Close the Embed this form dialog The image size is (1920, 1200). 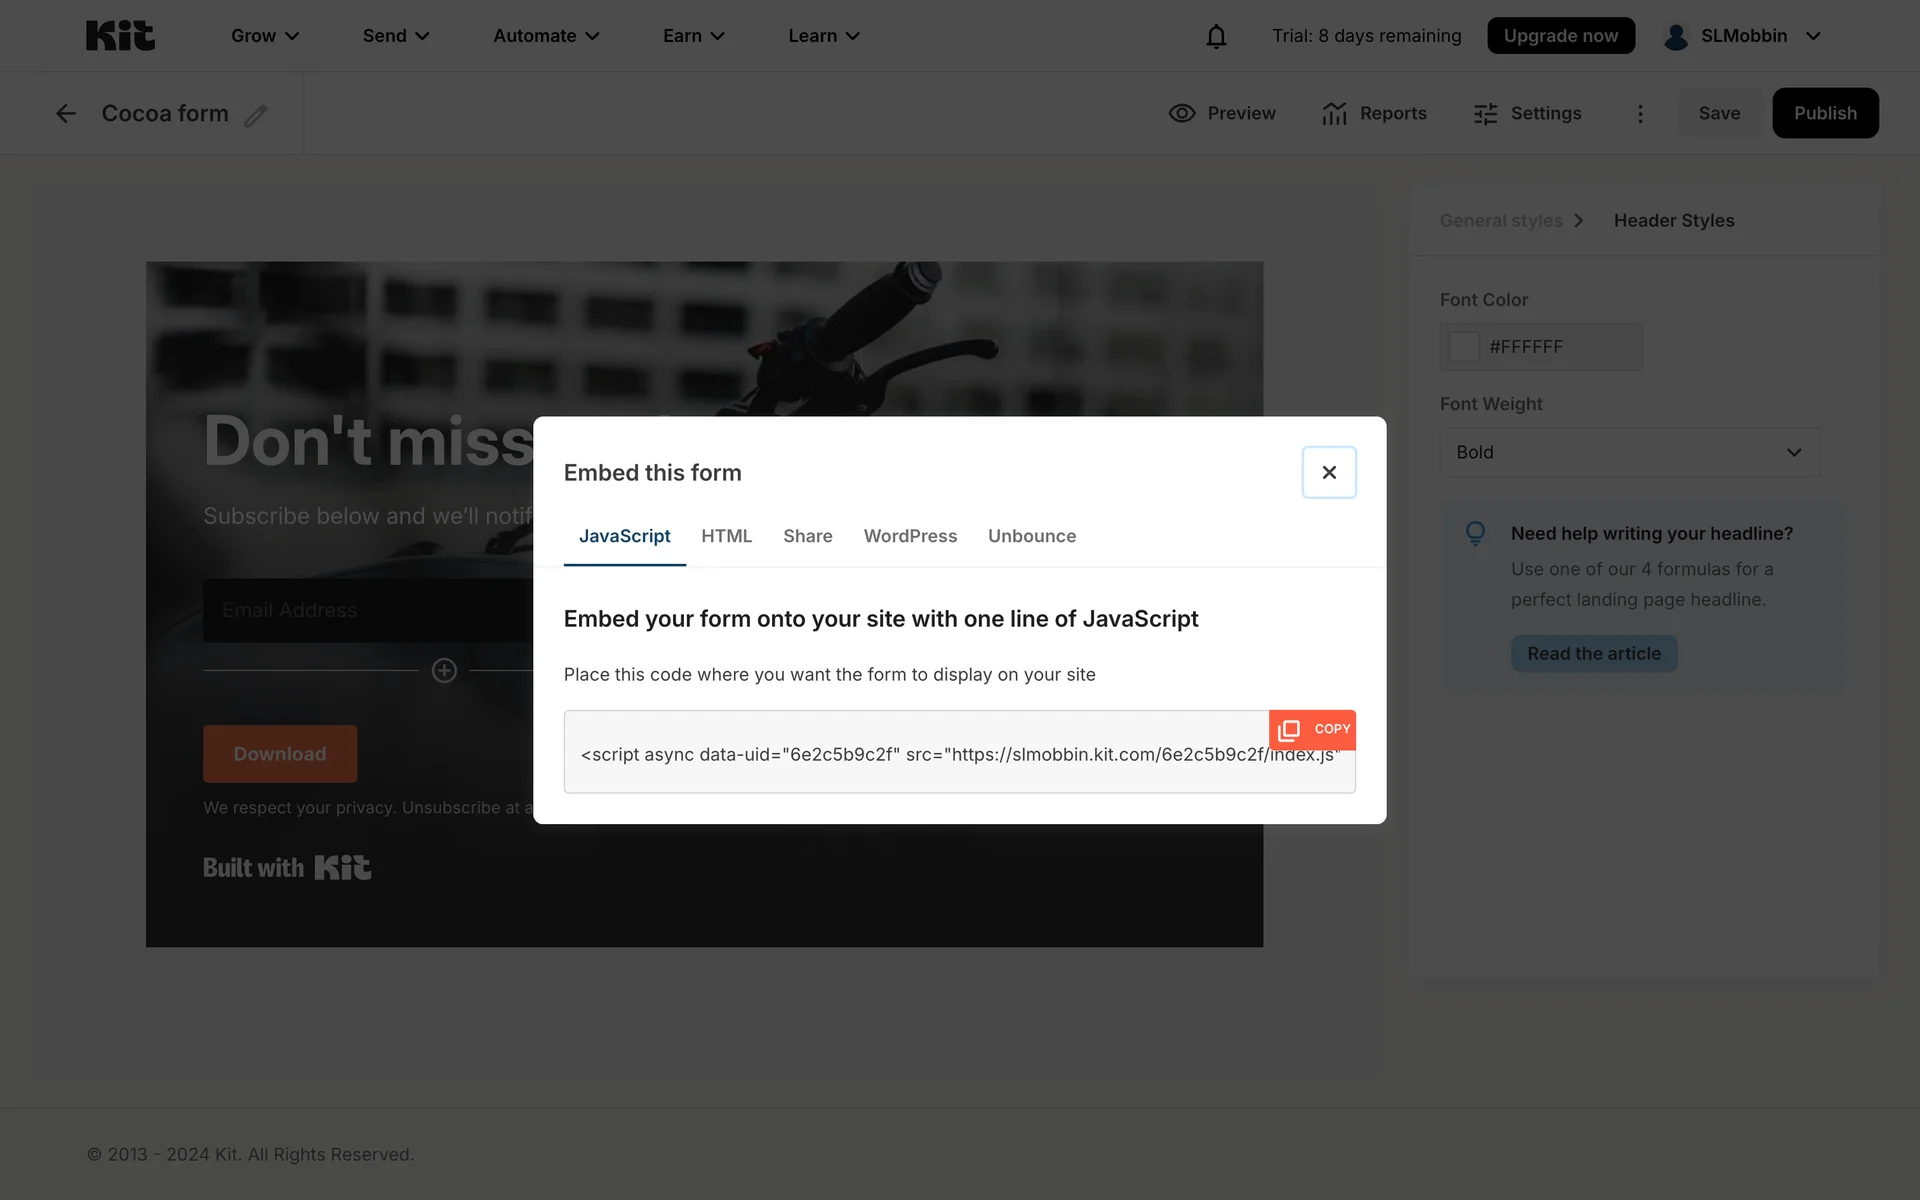(1328, 472)
